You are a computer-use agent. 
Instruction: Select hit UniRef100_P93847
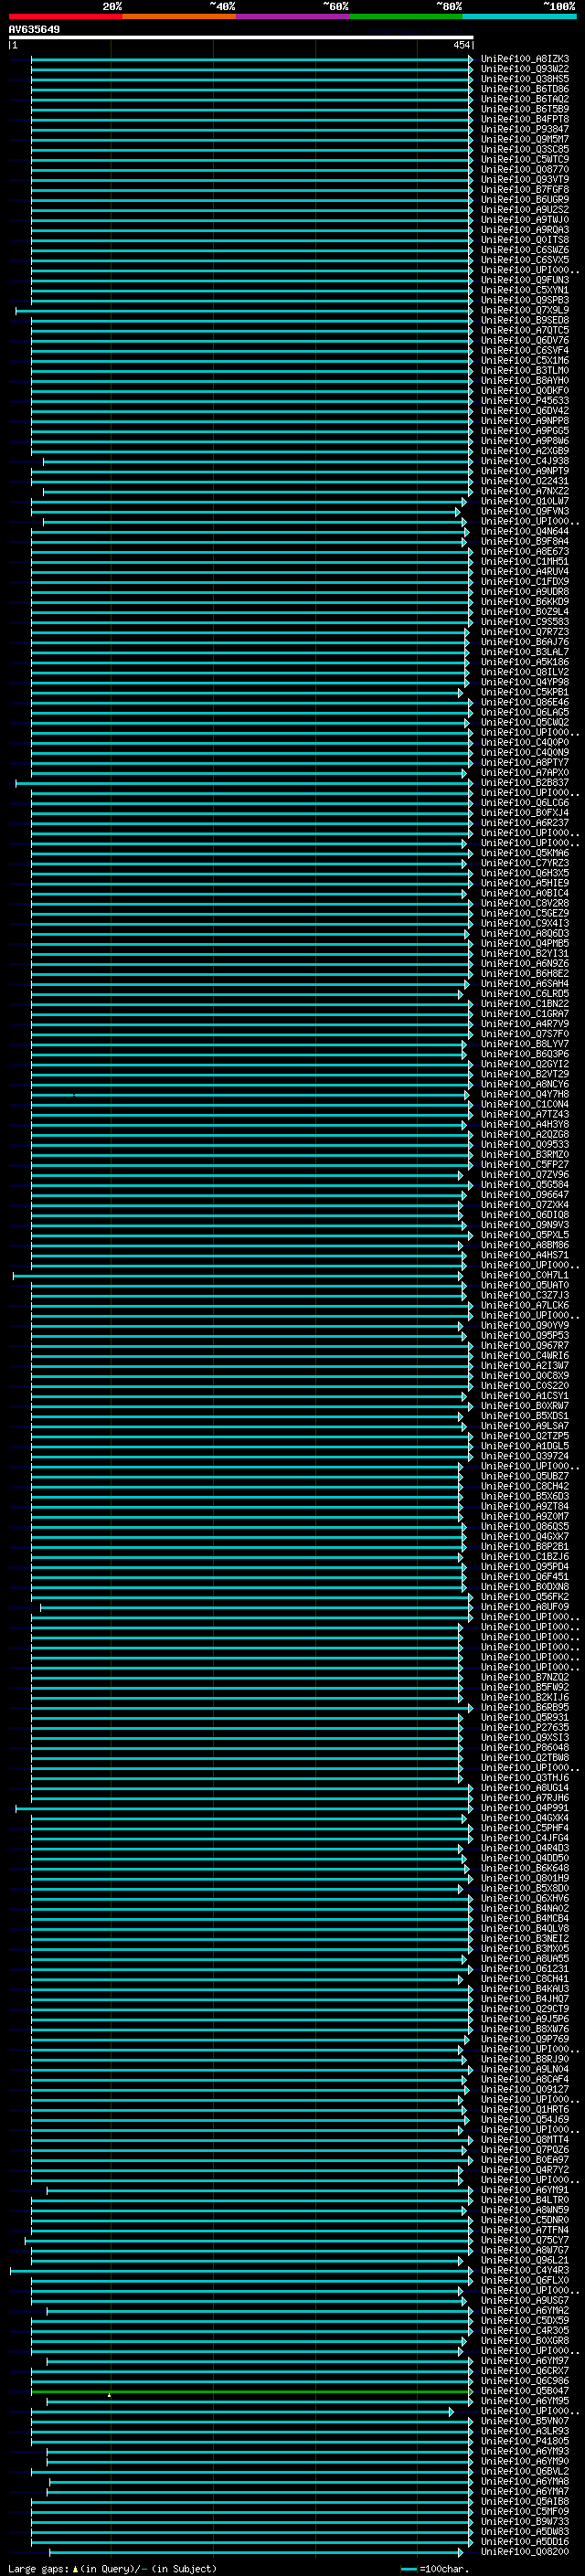(525, 129)
